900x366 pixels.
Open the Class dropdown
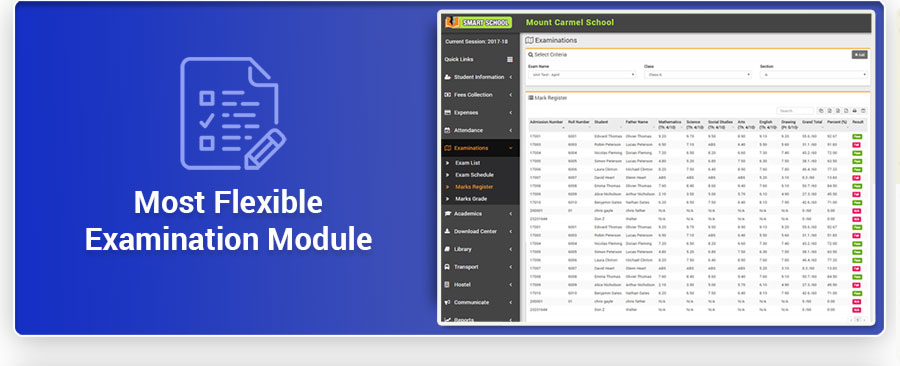(698, 75)
